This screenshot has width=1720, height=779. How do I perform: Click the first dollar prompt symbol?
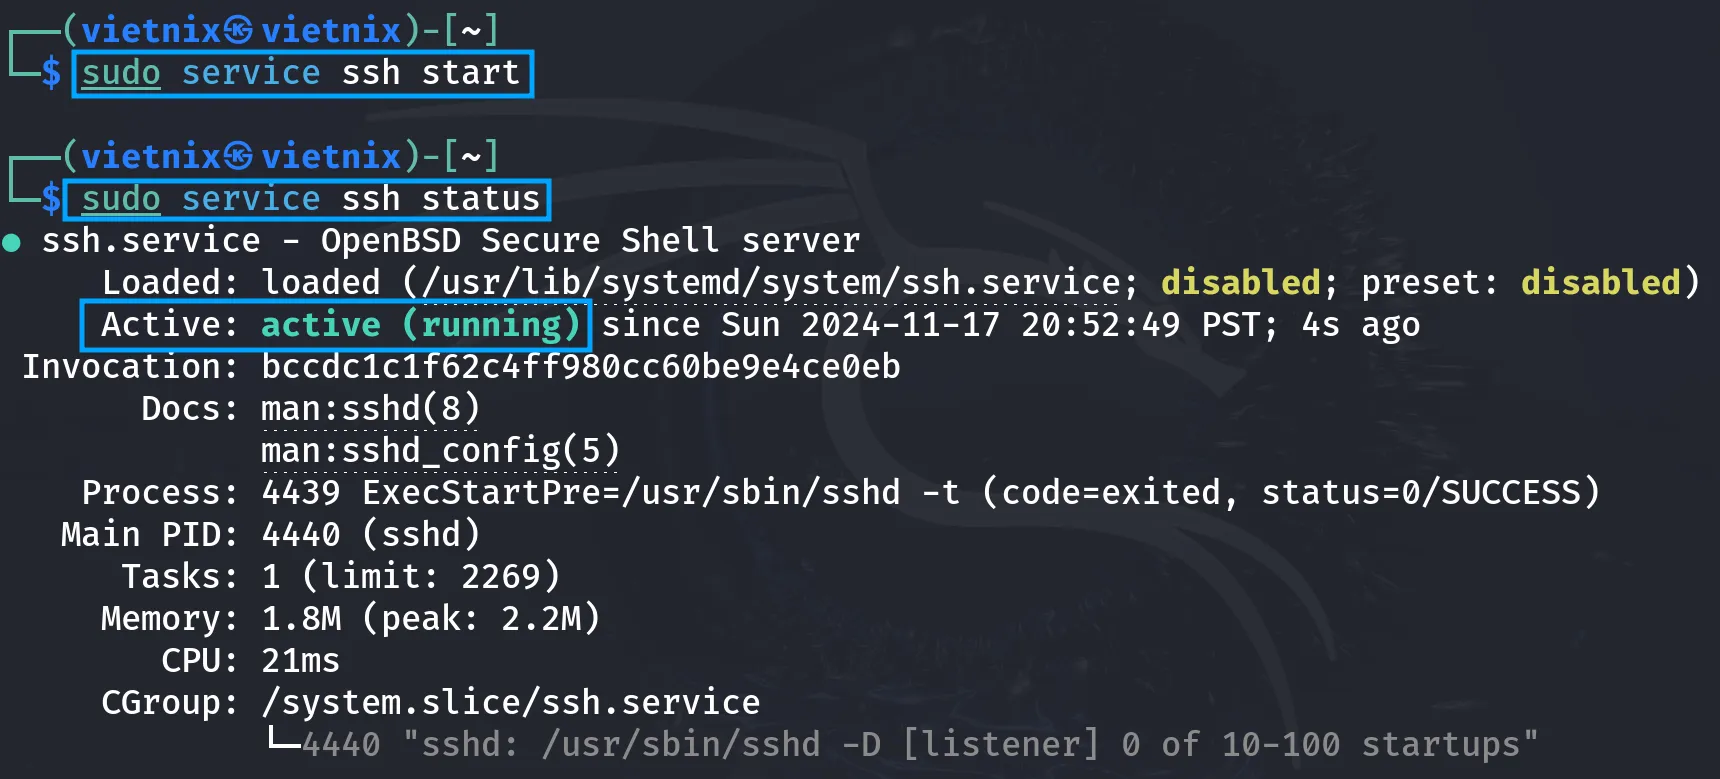tap(51, 73)
